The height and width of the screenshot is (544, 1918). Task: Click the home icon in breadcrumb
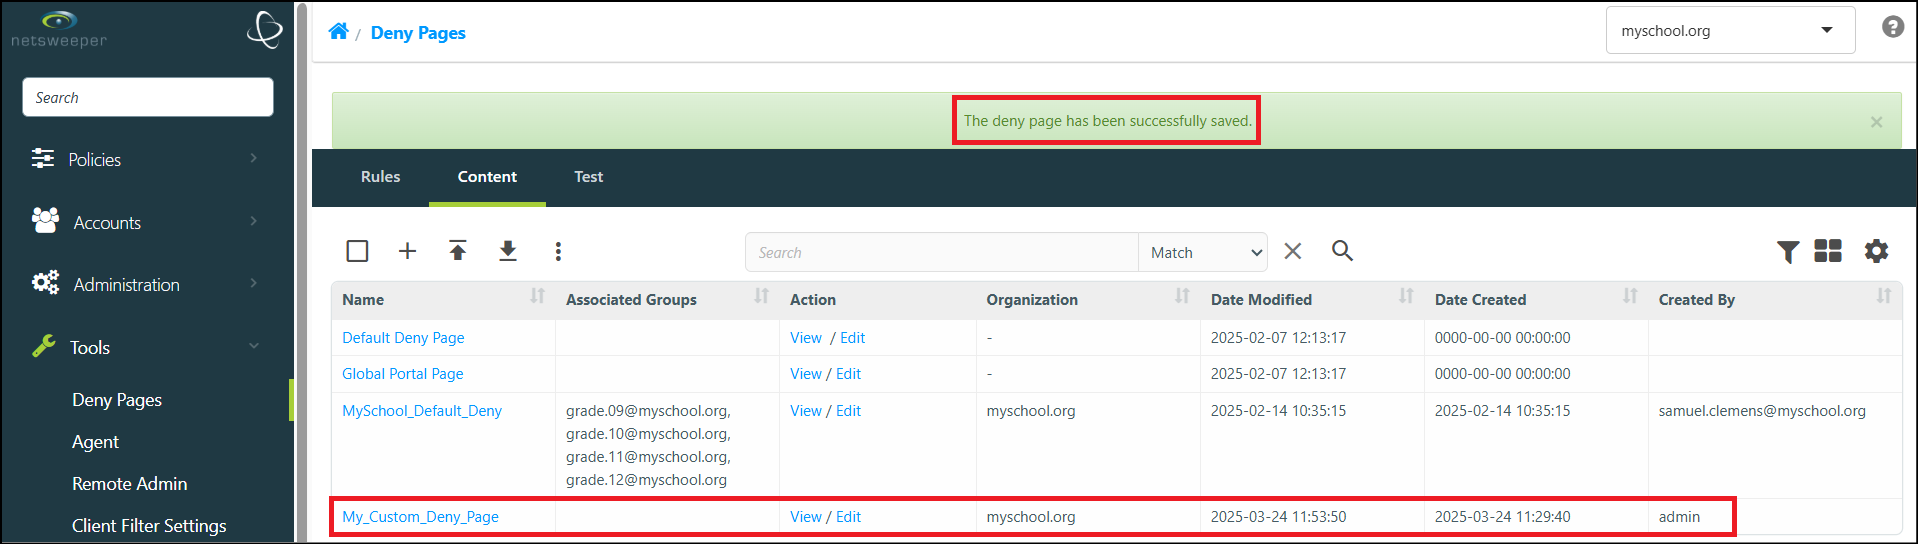coord(338,32)
